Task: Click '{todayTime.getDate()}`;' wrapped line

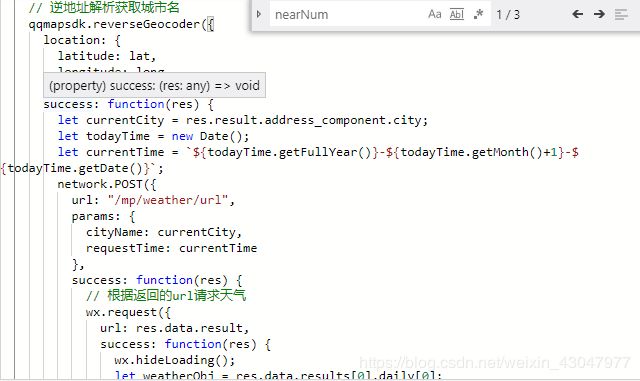Action: click(82, 168)
